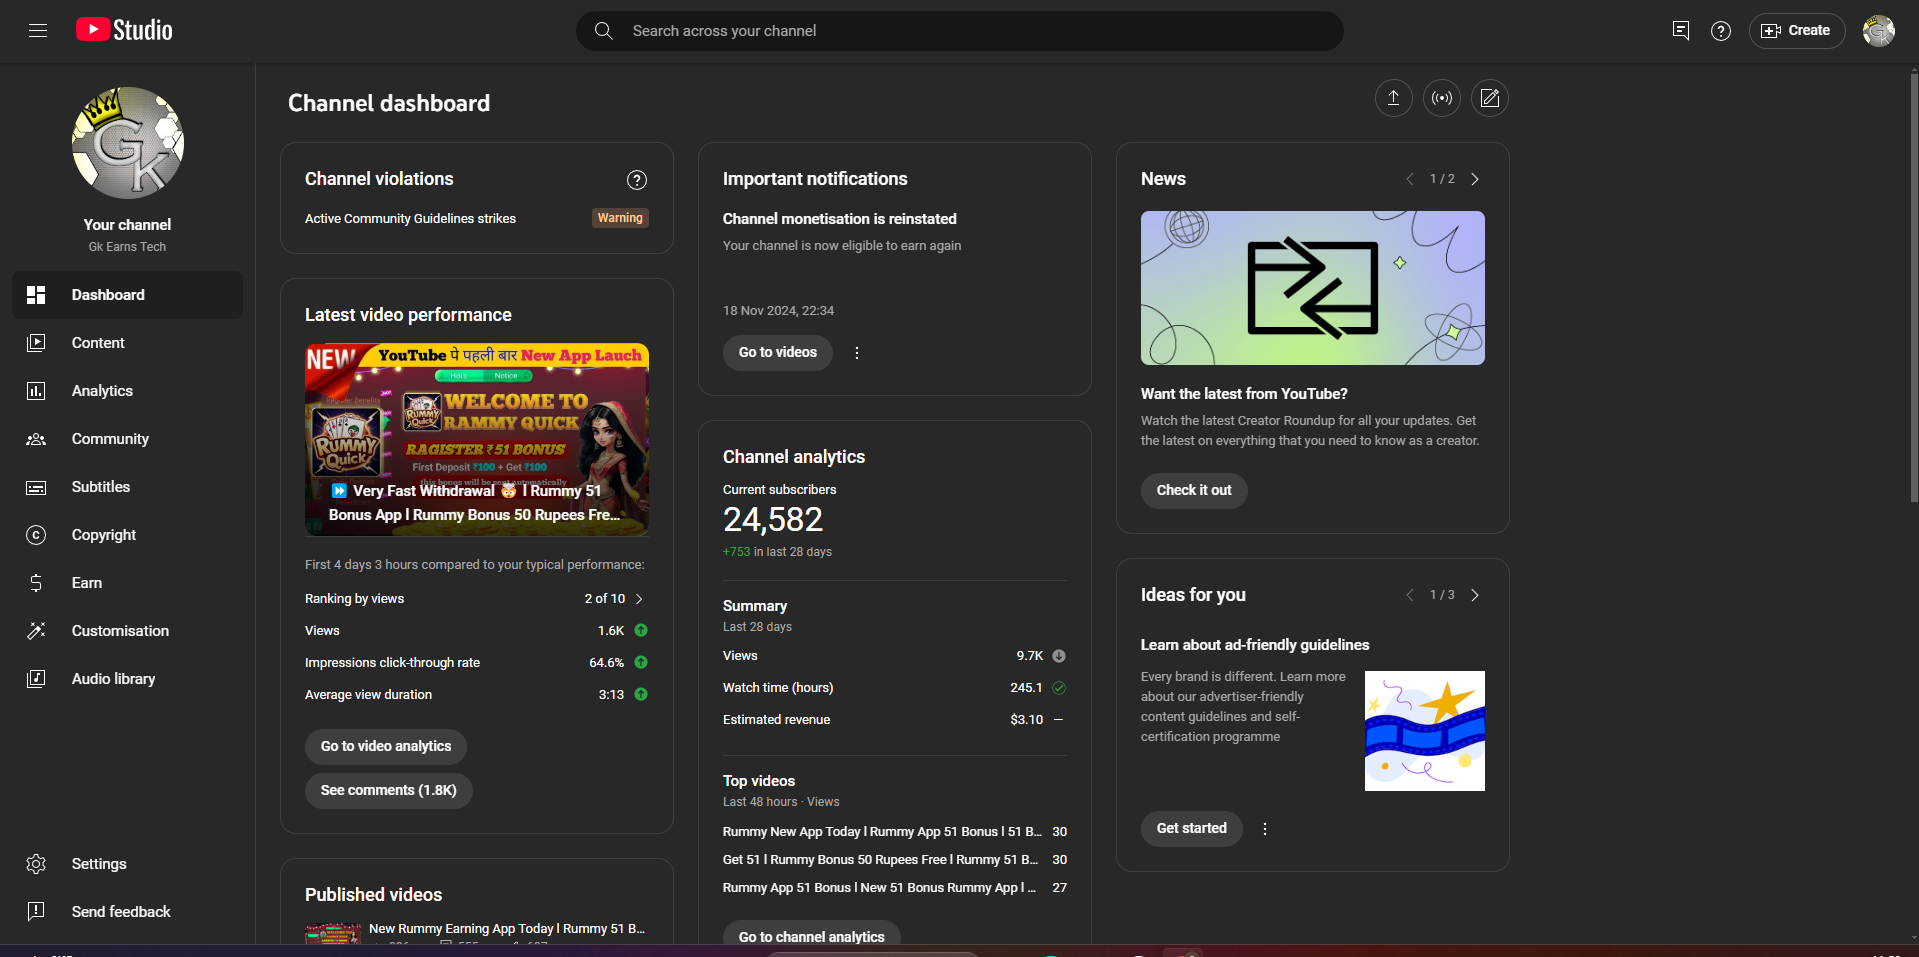The image size is (1919, 957).
Task: Click 'Active Community Guidelines strikes' text
Action: 410,219
